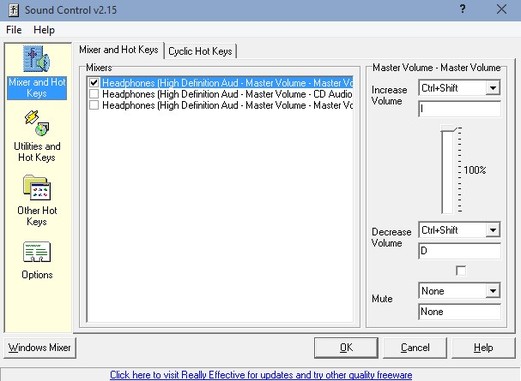Viewport: 521px width, 381px height.
Task: Select the Mixer and Hot Keys sidebar icon
Action: click(37, 59)
